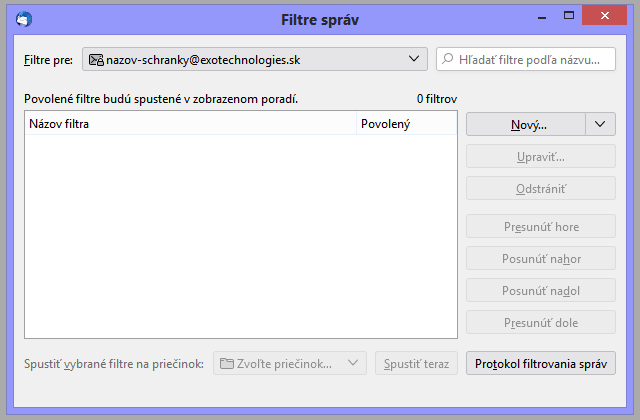640x420 pixels.
Task: Click the Povolený column header
Action: [x=407, y=123]
